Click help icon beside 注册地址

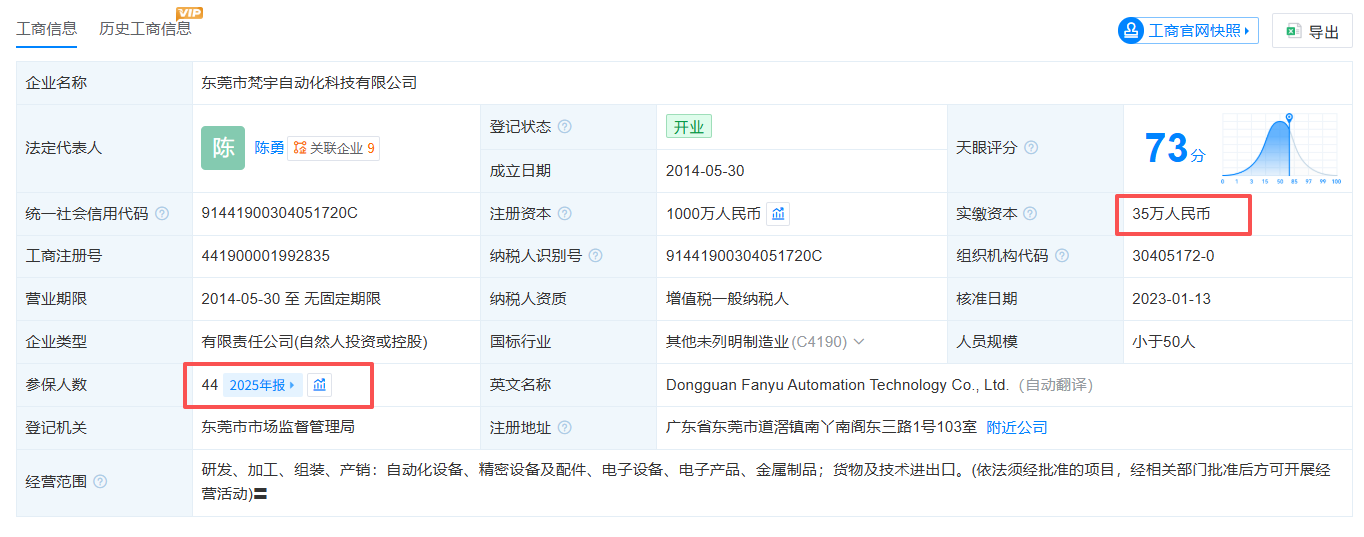point(565,428)
